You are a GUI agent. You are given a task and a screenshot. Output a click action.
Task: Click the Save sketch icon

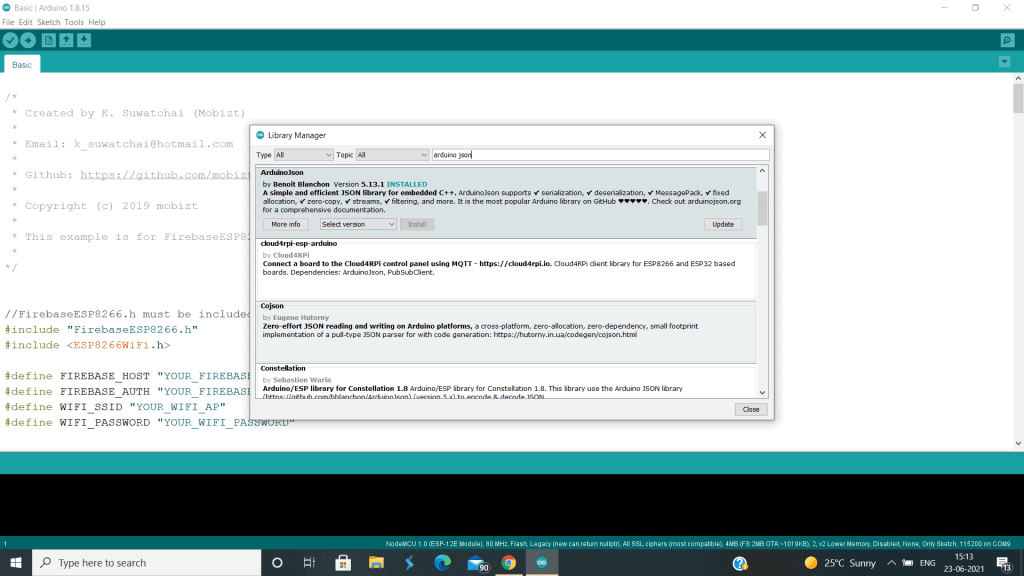pos(84,40)
